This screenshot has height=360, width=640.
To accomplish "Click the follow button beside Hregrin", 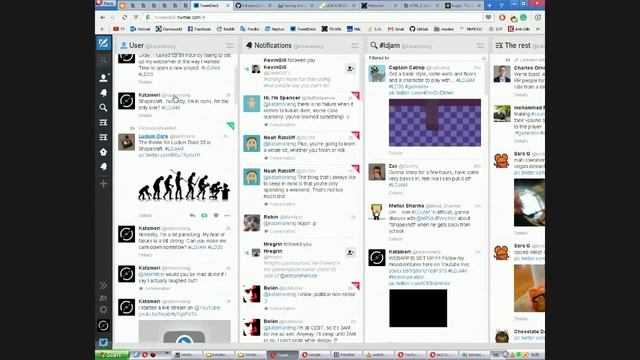I will click(x=350, y=253).
